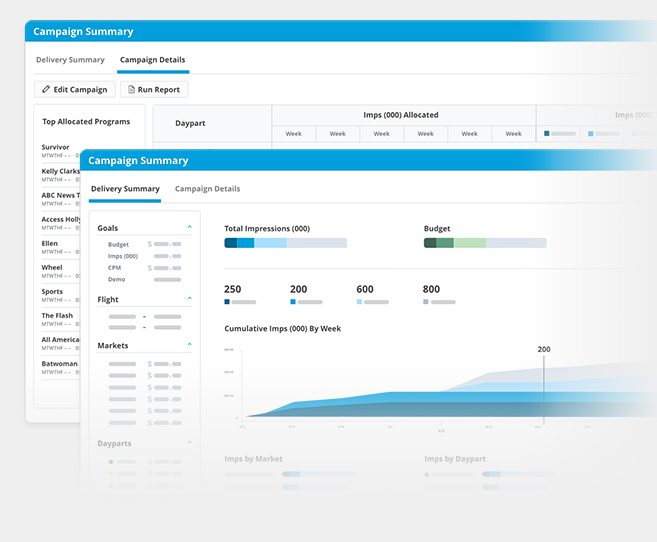The height and width of the screenshot is (542, 657).
Task: Click the CPM goal row
Action: [x=145, y=268]
